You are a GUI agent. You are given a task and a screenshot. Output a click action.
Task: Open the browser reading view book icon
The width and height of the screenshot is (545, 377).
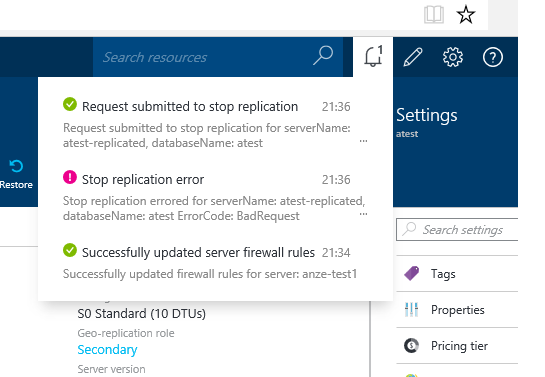(434, 15)
